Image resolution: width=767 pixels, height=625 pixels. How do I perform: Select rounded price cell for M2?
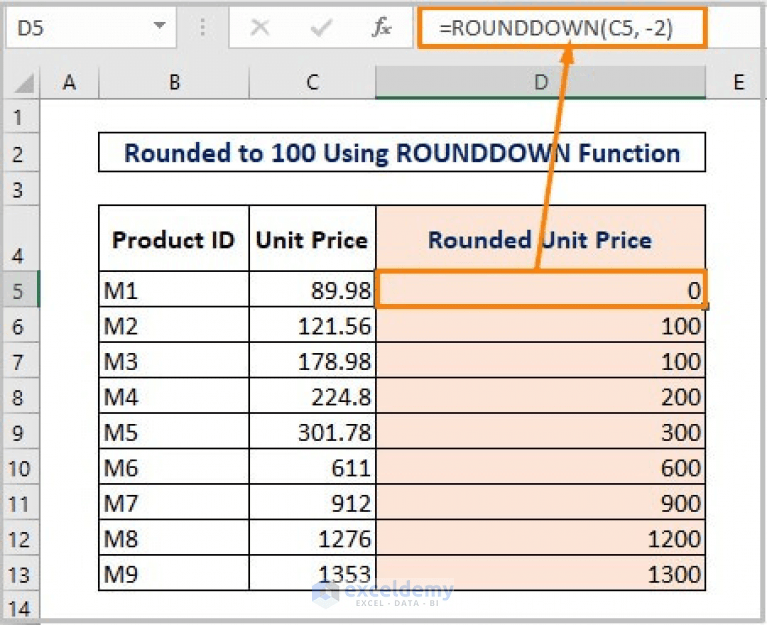[541, 325]
